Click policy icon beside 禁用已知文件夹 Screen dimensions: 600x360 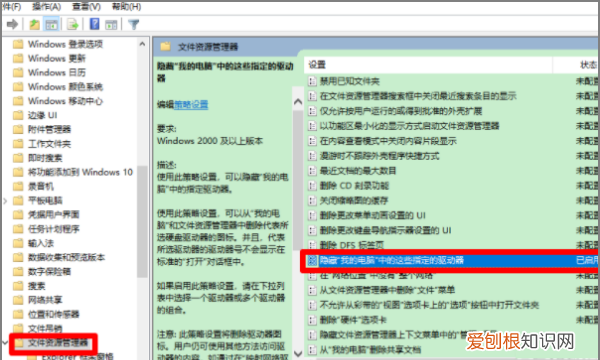click(x=312, y=81)
